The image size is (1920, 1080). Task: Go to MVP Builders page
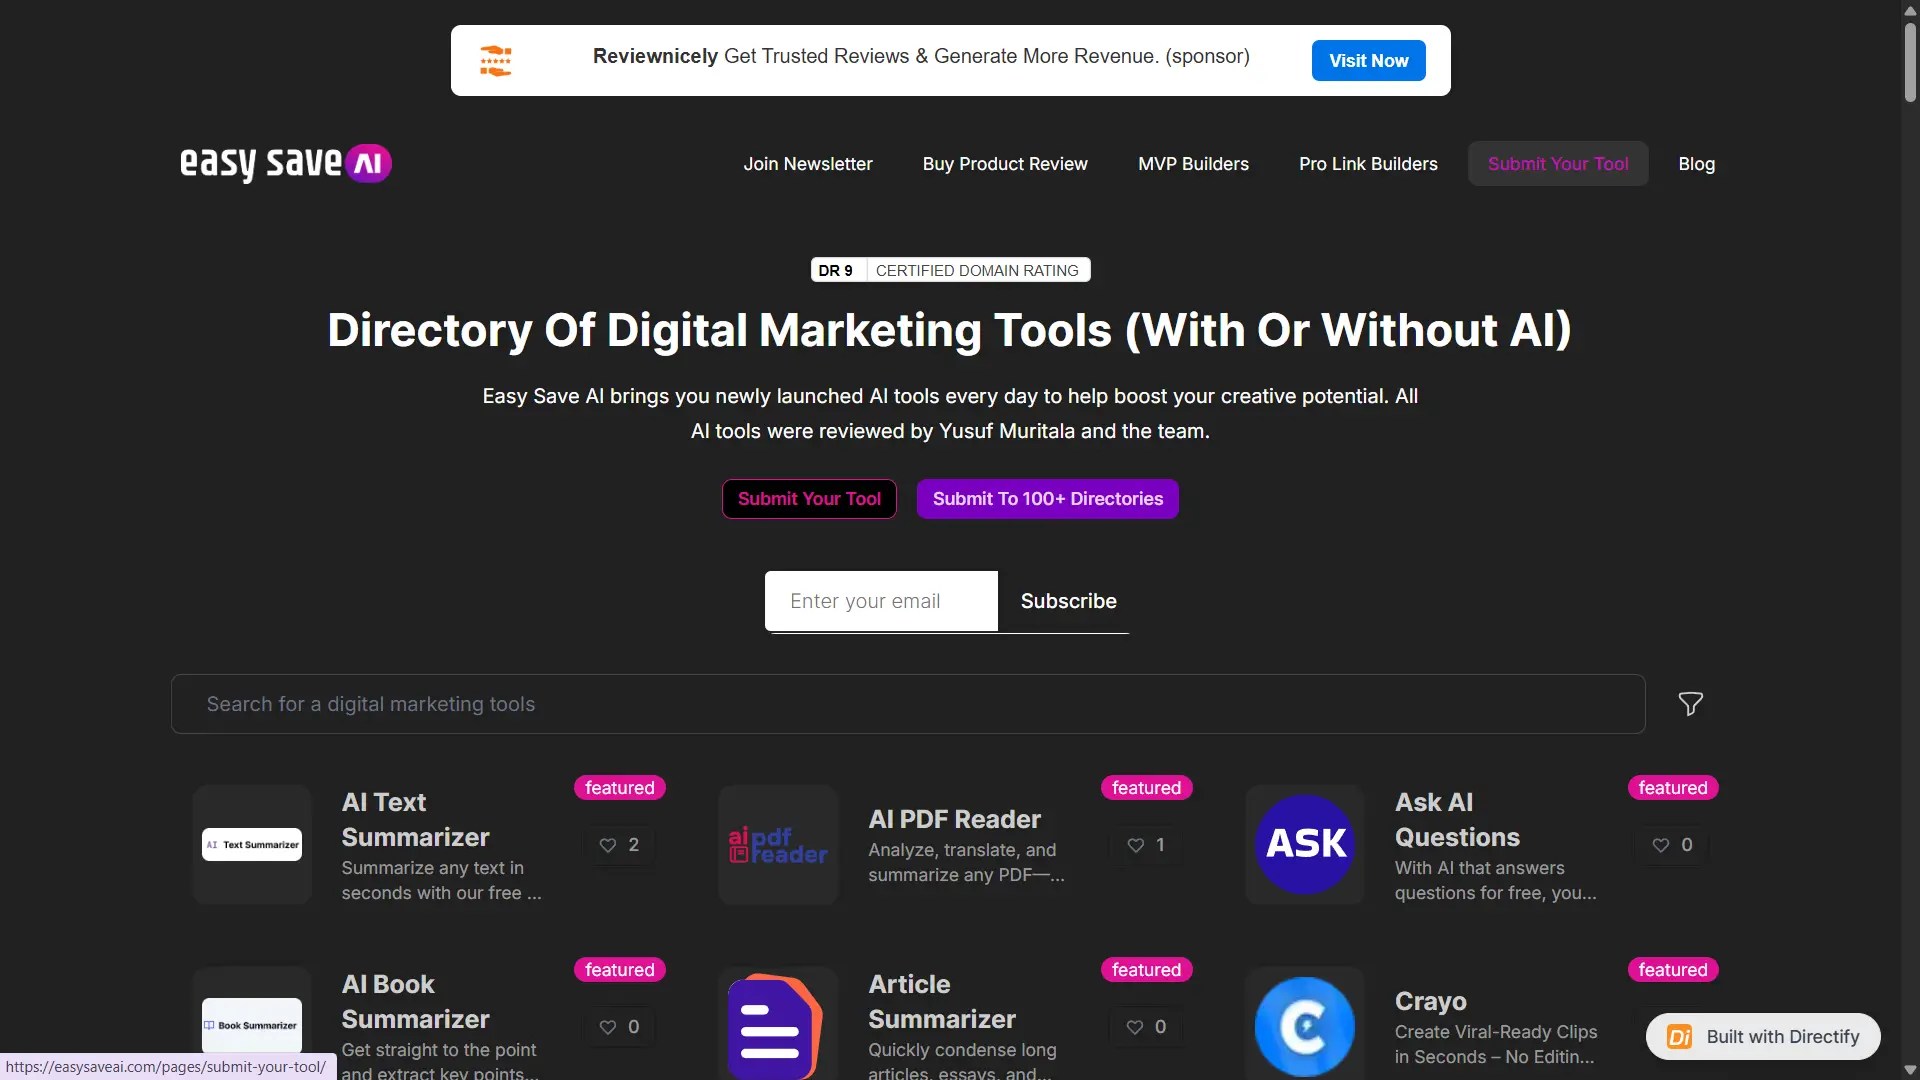[x=1193, y=164]
